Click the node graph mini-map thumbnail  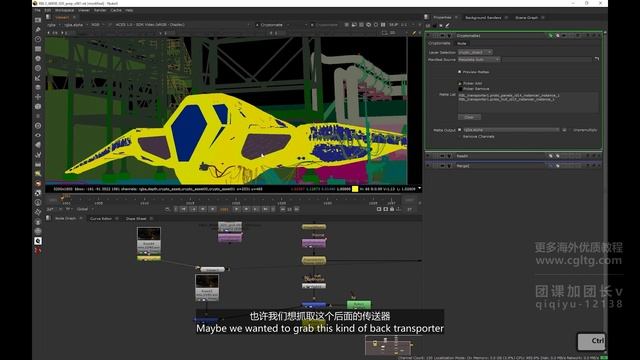coord(388,345)
